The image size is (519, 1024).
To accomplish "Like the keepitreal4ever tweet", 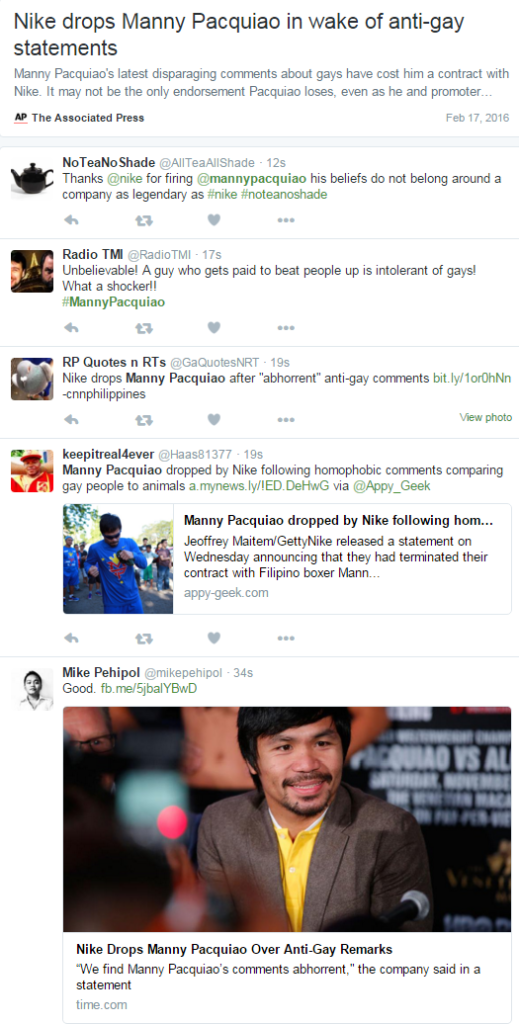I will click(x=213, y=638).
